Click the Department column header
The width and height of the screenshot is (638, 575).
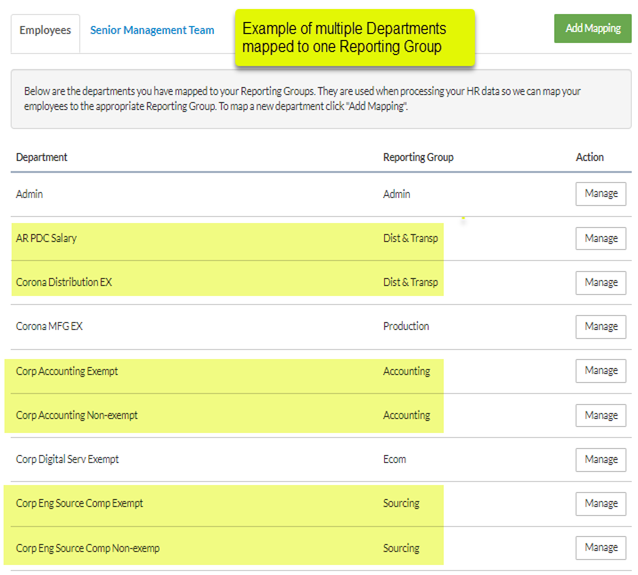pos(42,157)
